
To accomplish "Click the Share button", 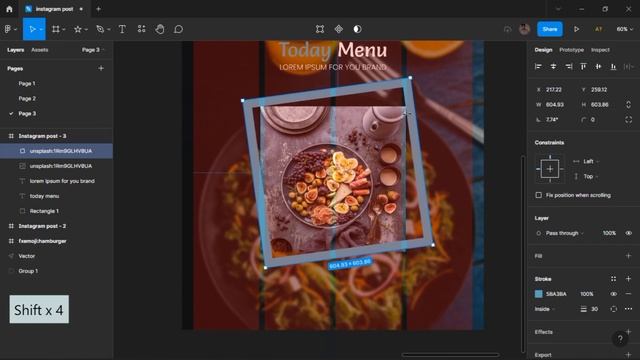I will [549, 29].
